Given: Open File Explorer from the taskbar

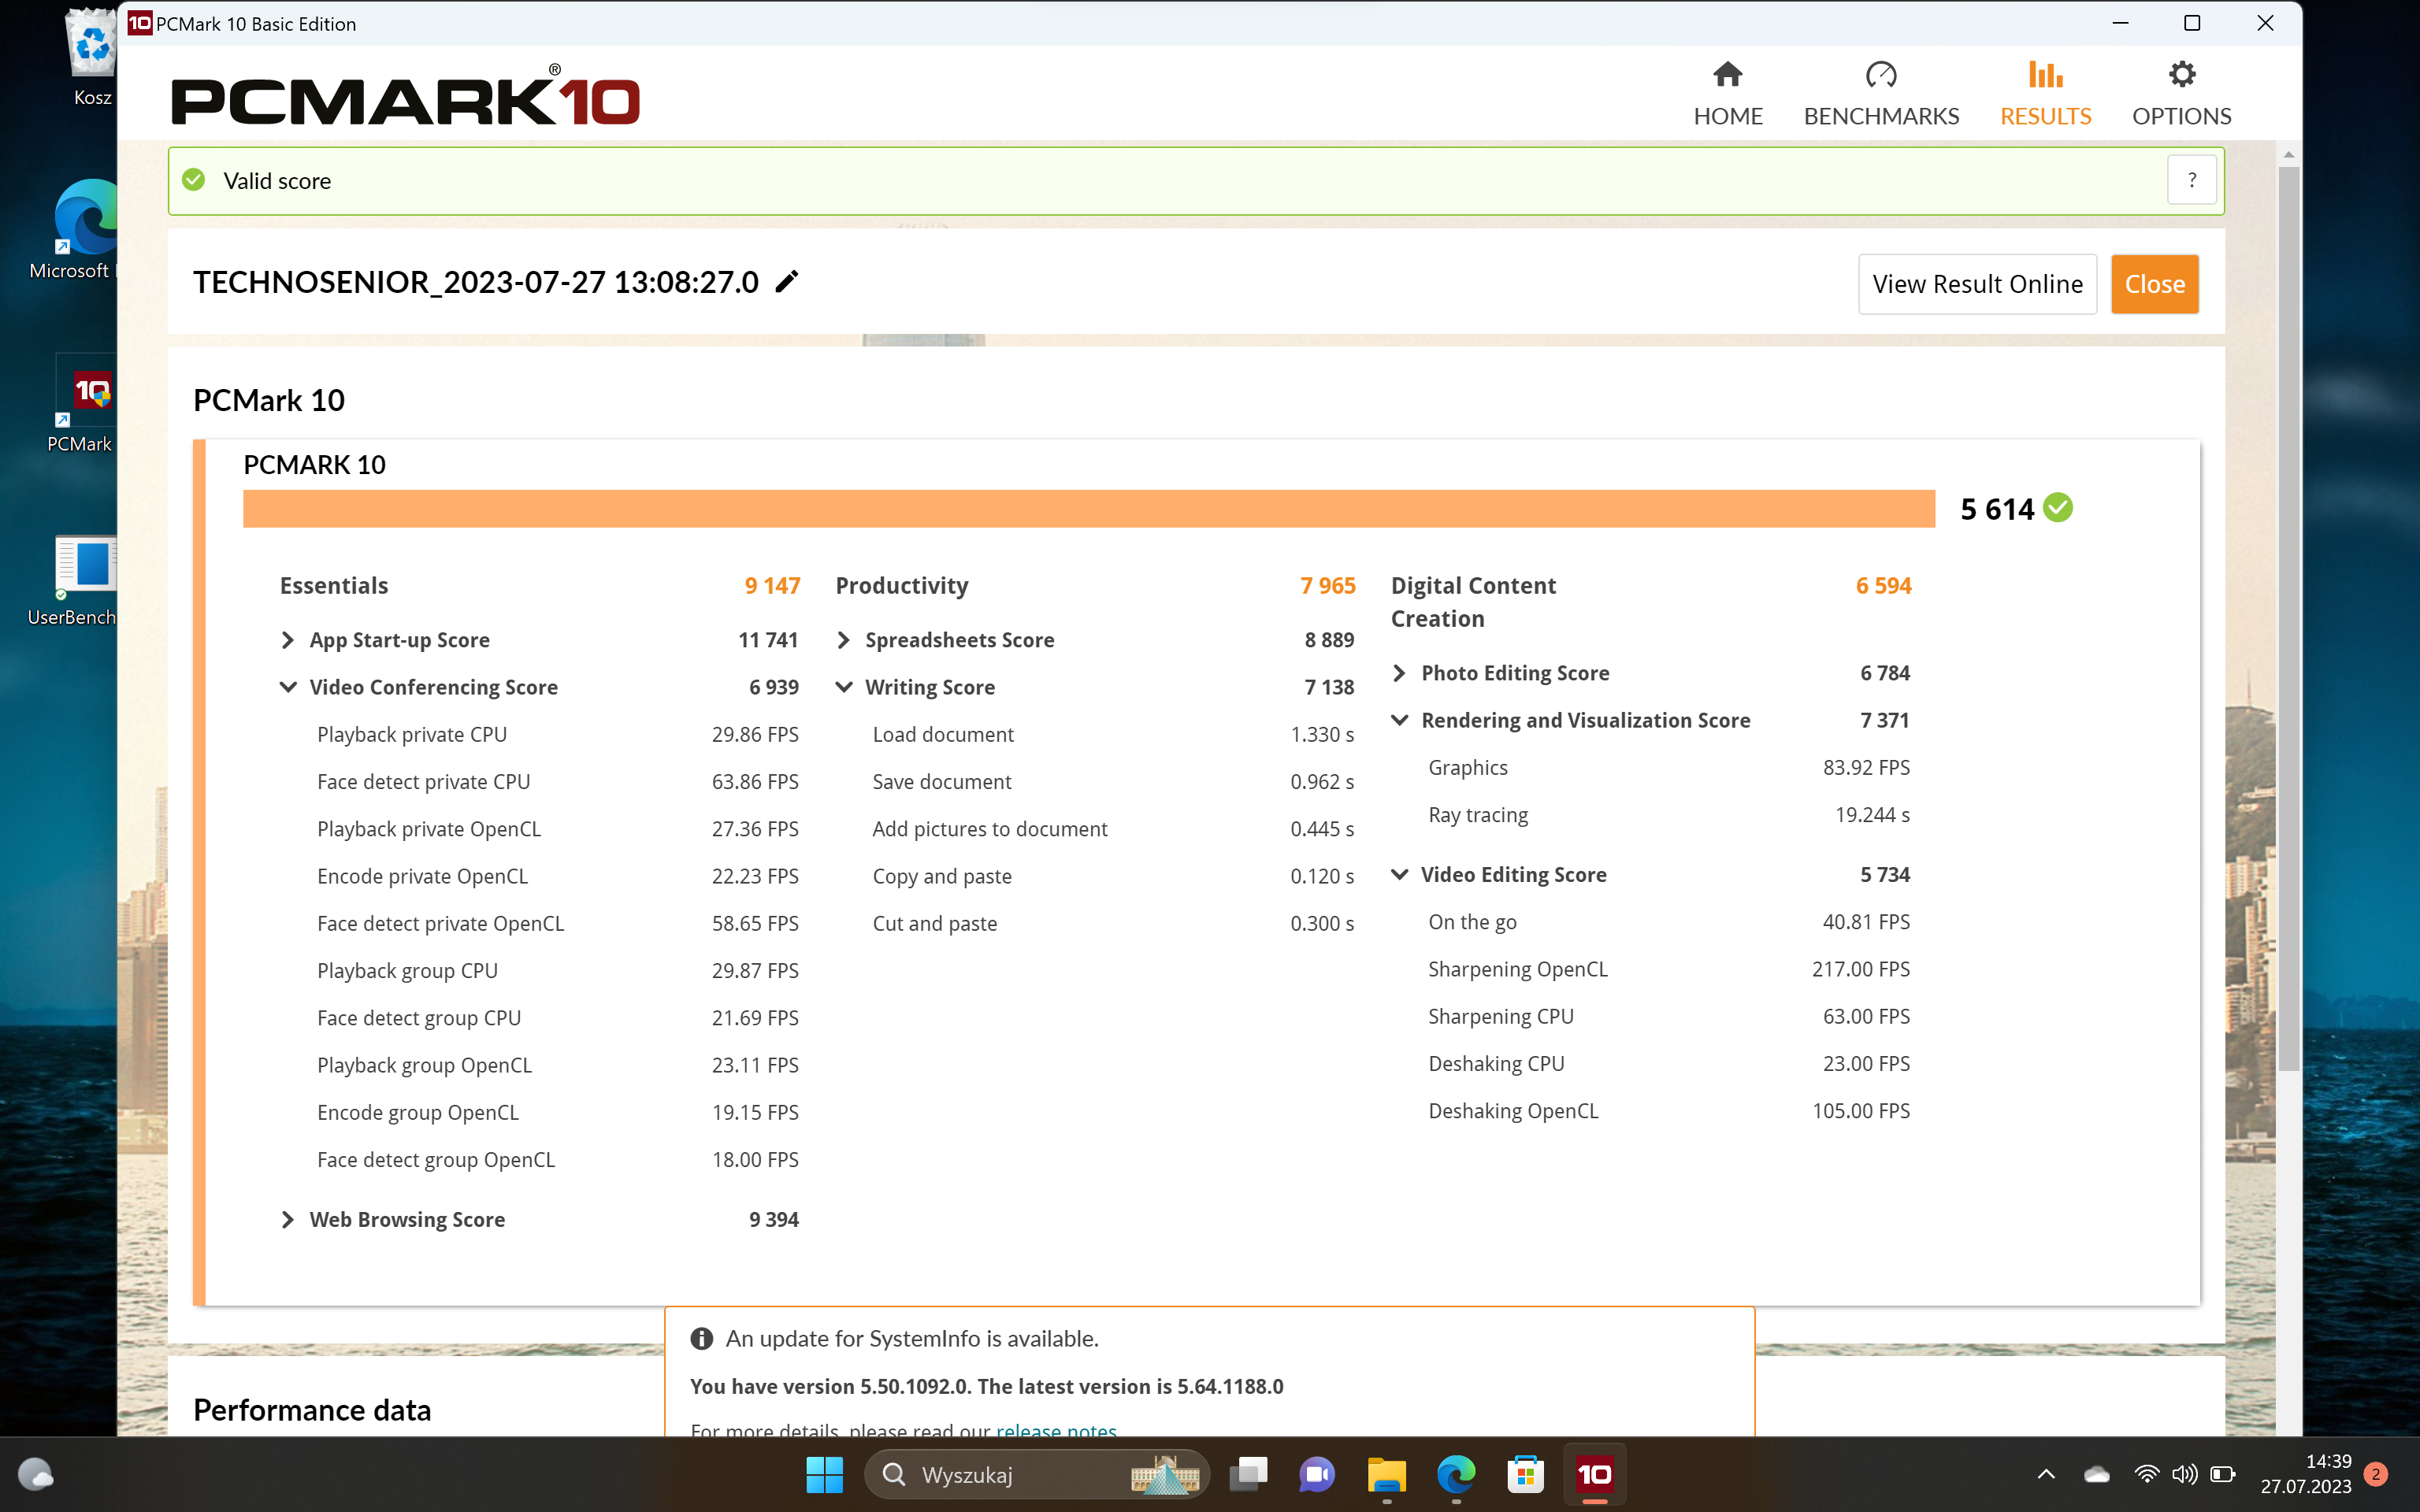Looking at the screenshot, I should pyautogui.click(x=1386, y=1474).
